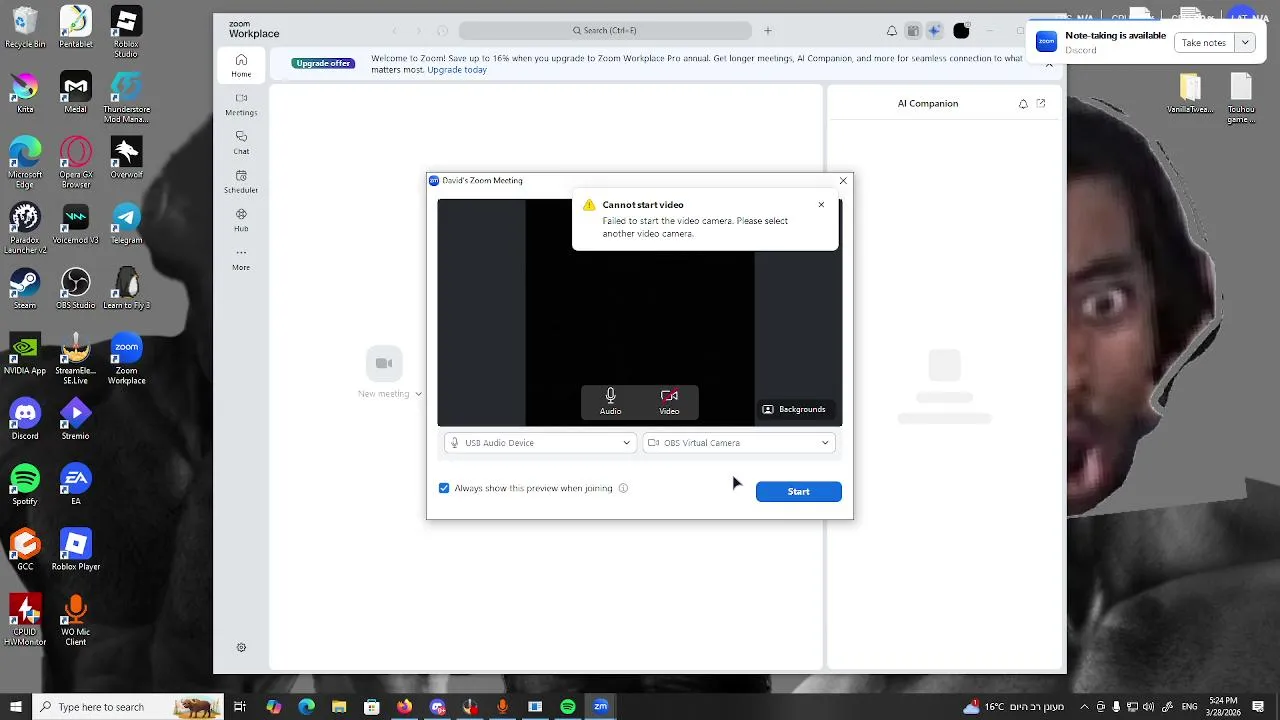Select the Stremio desktop icon

click(x=76, y=419)
